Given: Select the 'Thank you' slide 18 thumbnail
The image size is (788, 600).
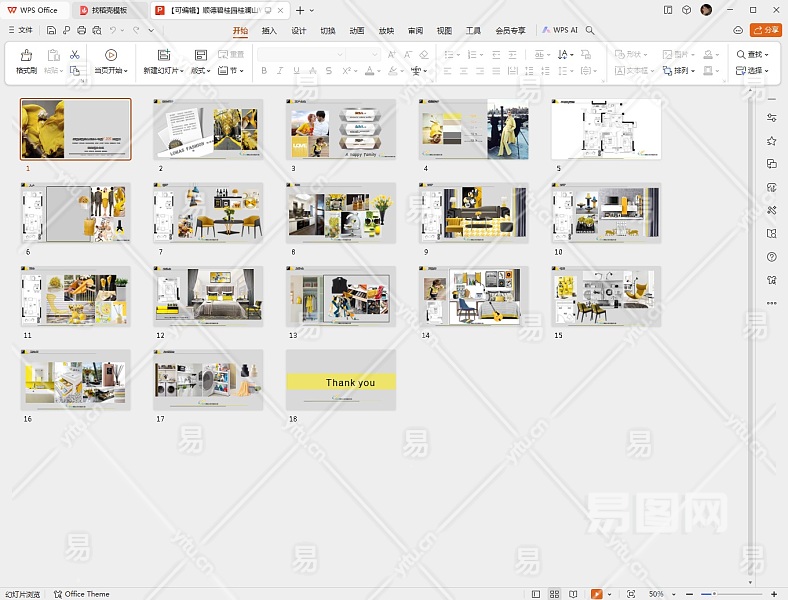Looking at the screenshot, I should pyautogui.click(x=341, y=380).
